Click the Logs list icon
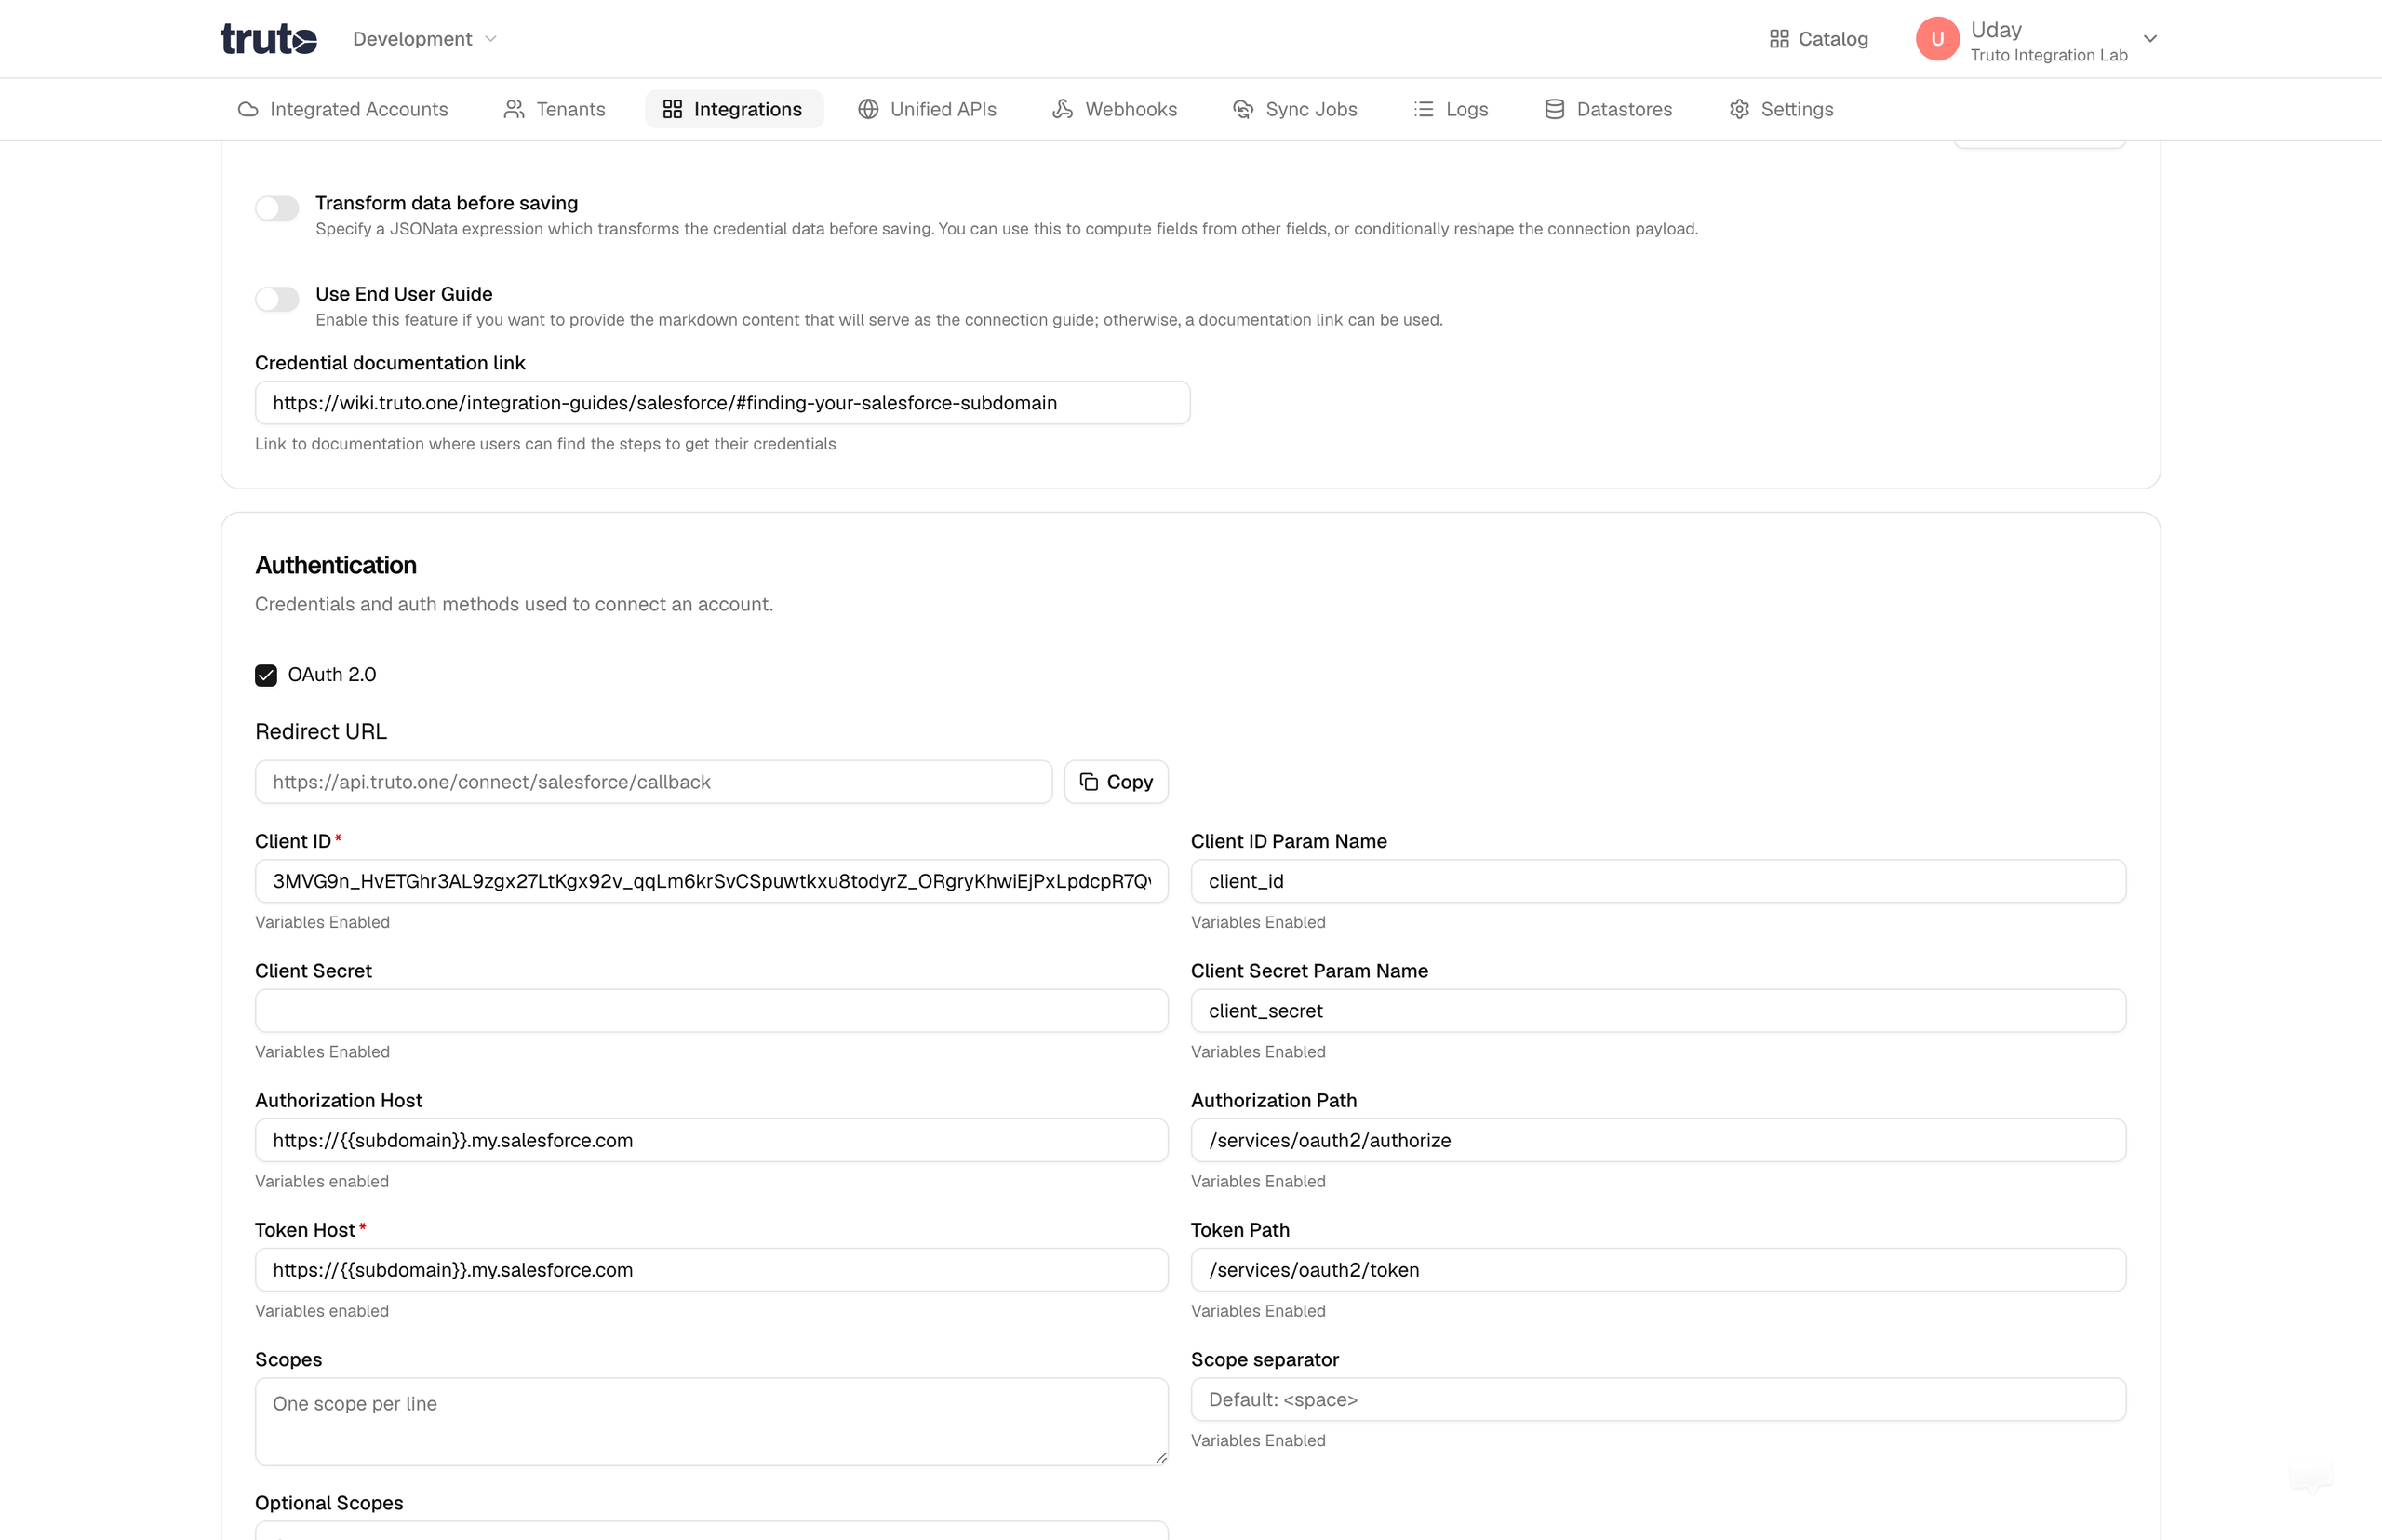Viewport: 2382px width, 1540px height. [1423, 109]
